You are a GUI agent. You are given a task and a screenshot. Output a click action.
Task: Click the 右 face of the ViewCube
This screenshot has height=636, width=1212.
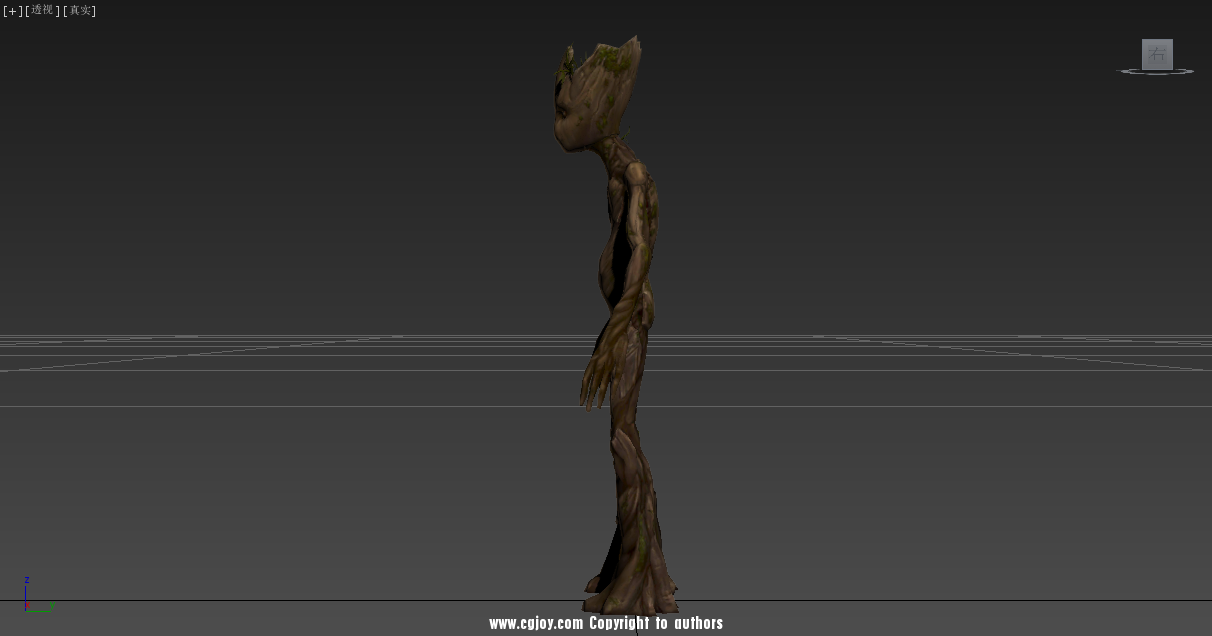point(1157,54)
